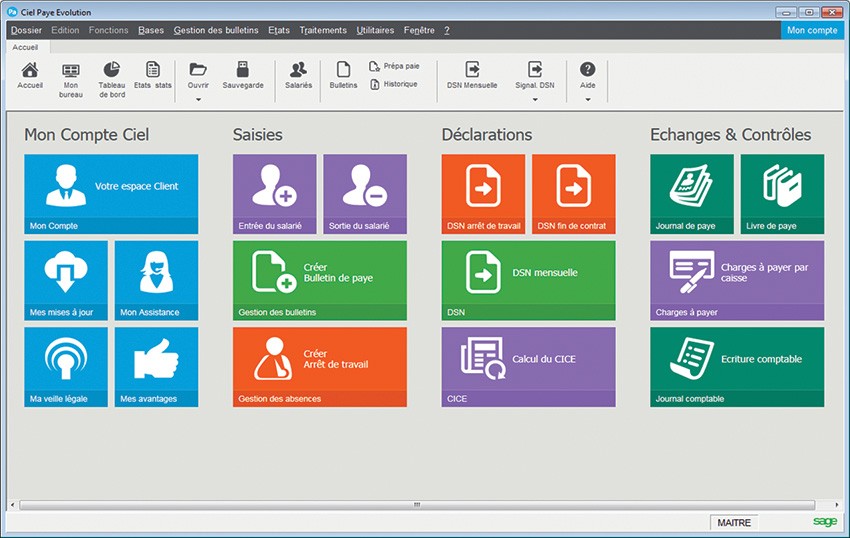Screen dimensions: 850x538
Task: Click the Bulletins document icon
Action: pos(343,70)
